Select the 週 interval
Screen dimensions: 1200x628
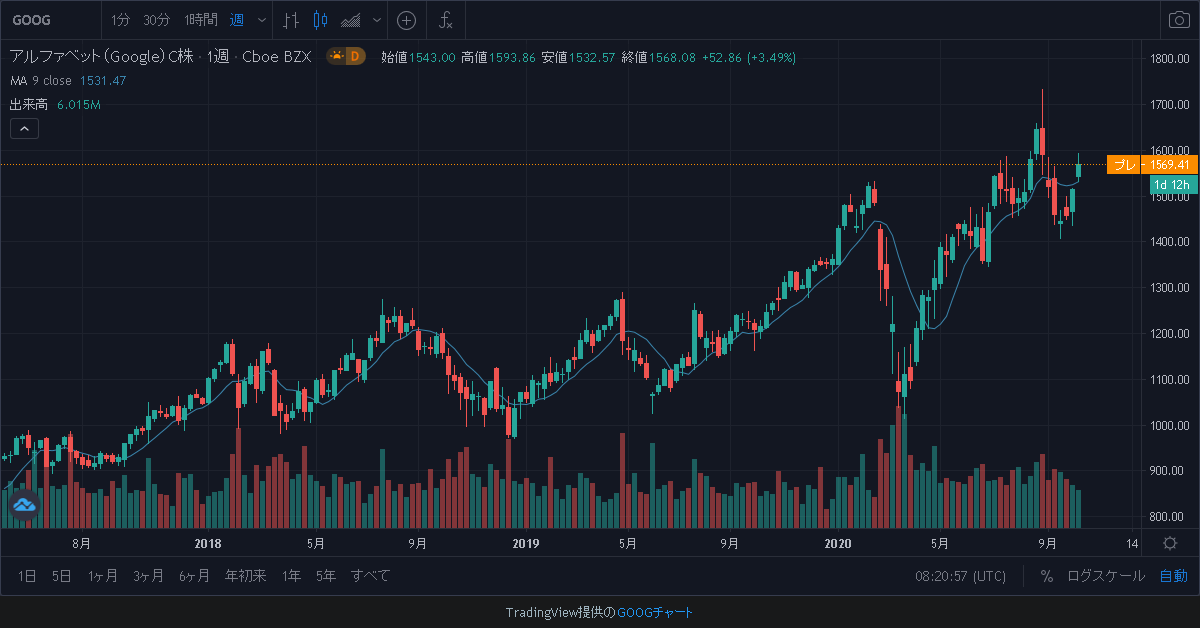point(237,20)
